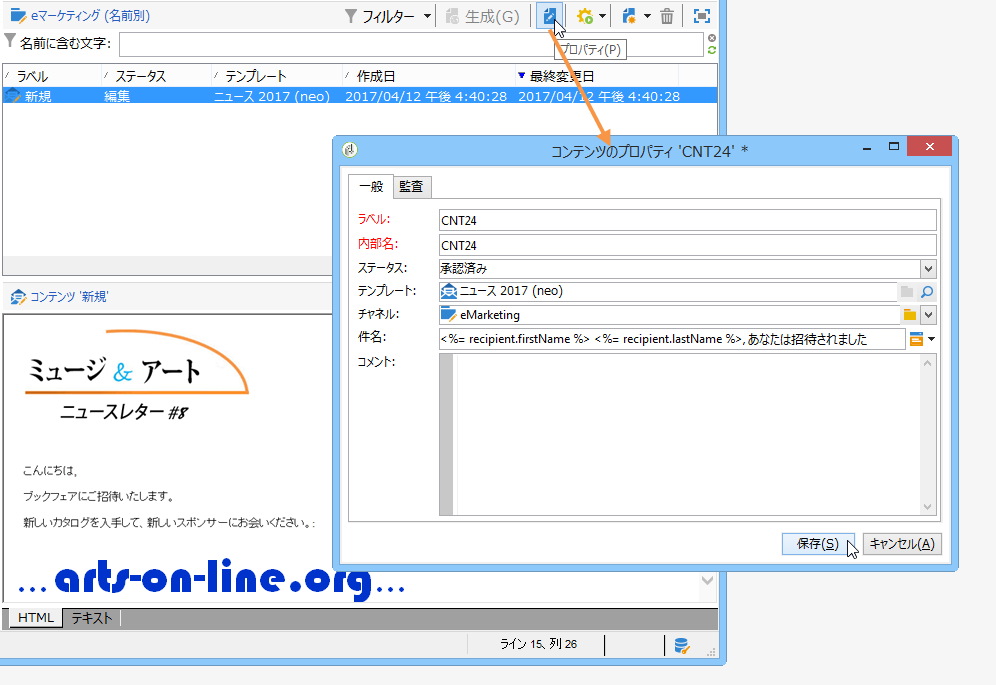This screenshot has height=685, width=996.
Task: Click the yellow gear actions icon
Action: tap(584, 17)
